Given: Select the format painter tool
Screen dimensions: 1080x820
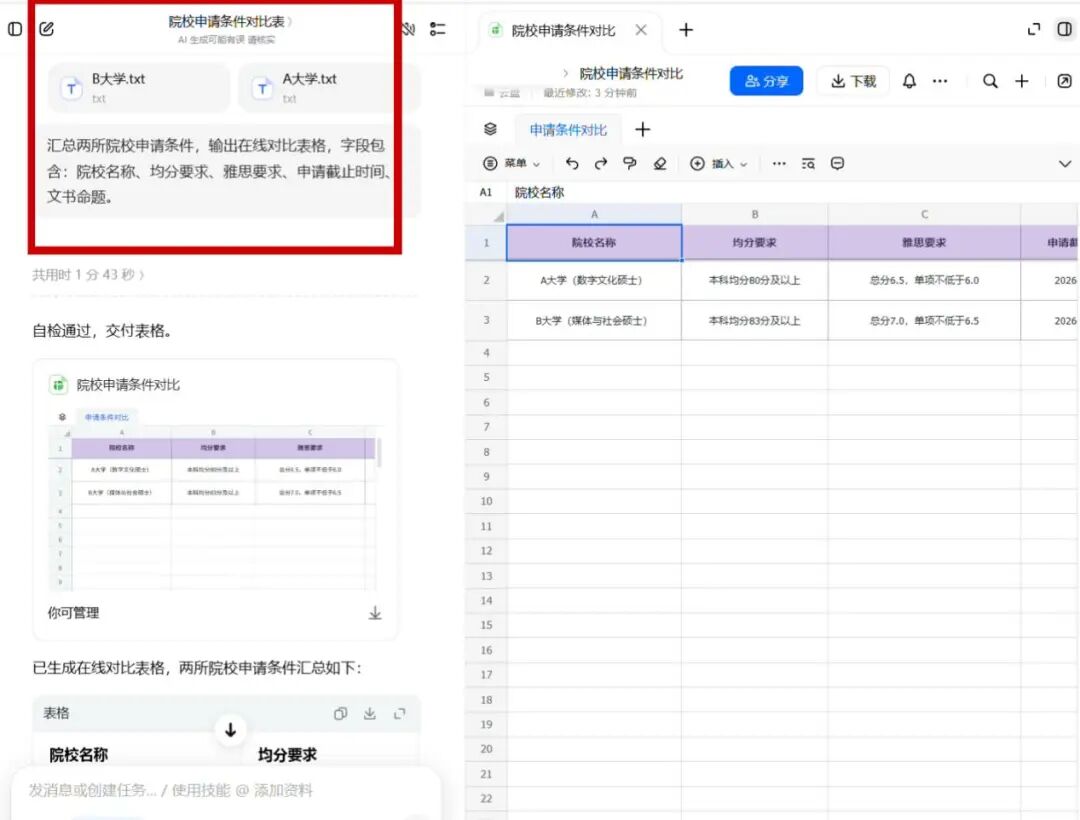Looking at the screenshot, I should pyautogui.click(x=630, y=163).
